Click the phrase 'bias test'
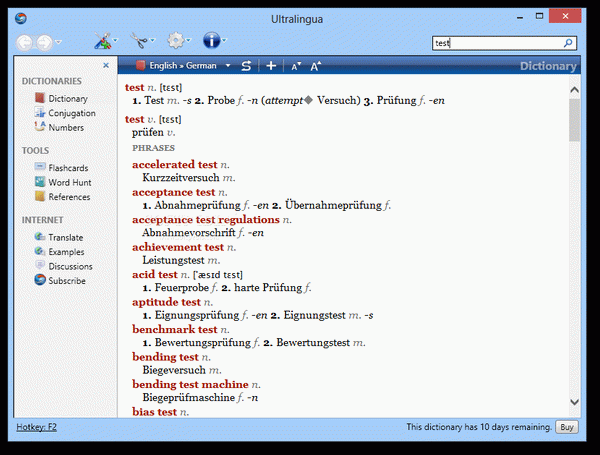The image size is (600, 455). (x=155, y=412)
